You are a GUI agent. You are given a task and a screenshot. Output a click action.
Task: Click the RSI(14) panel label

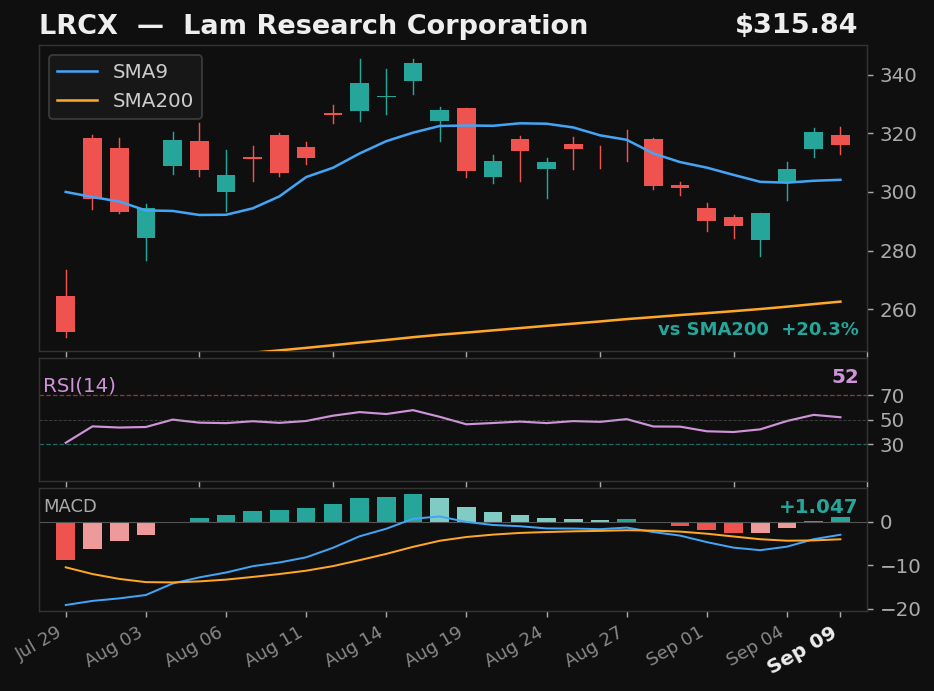(x=79, y=385)
